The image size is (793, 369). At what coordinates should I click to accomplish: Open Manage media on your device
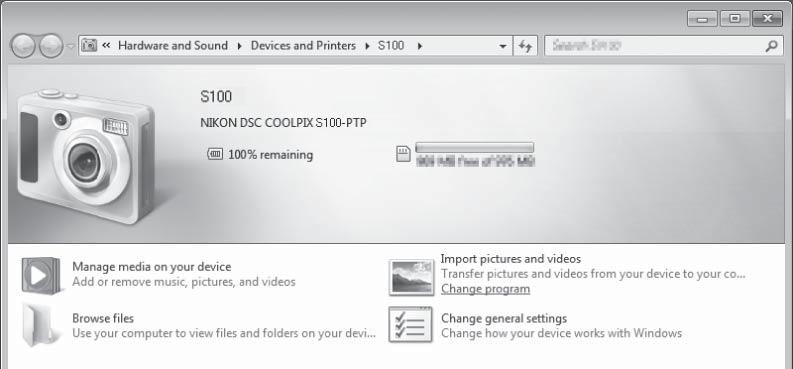pyautogui.click(x=152, y=266)
